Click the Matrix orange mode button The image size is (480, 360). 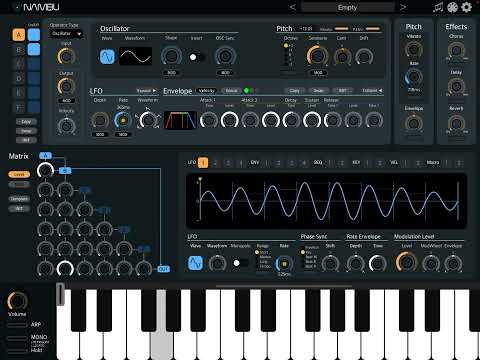click(19, 174)
